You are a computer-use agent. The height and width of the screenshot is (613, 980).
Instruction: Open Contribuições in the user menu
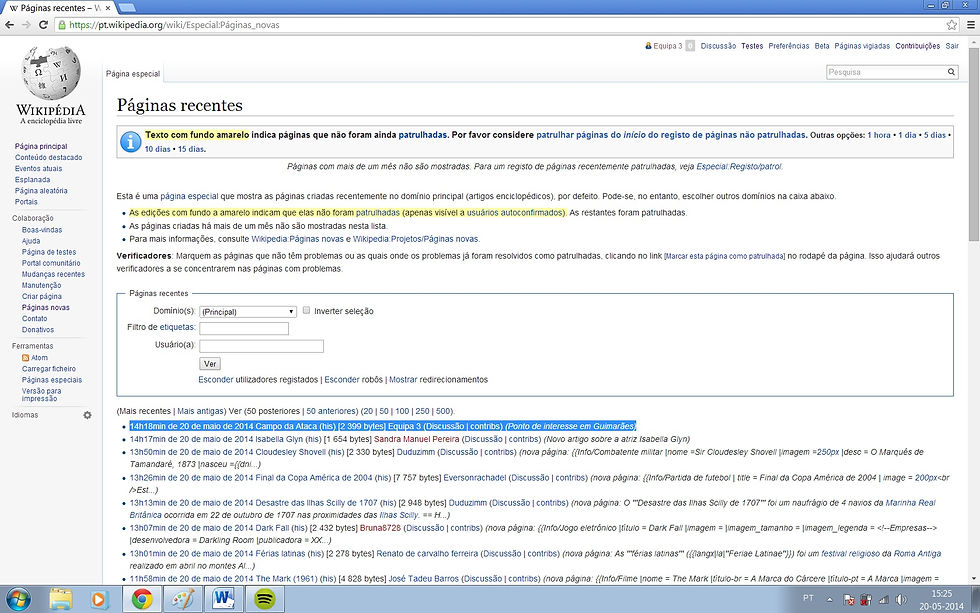(918, 46)
